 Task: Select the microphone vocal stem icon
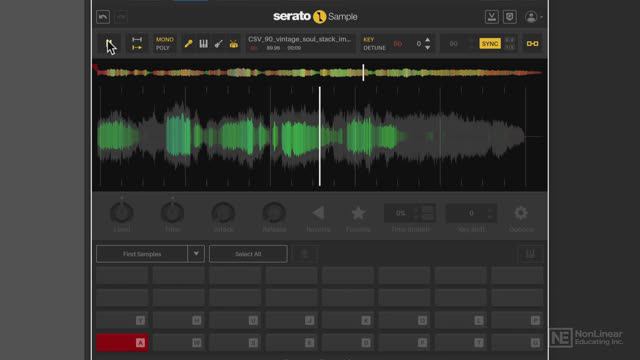click(x=188, y=44)
